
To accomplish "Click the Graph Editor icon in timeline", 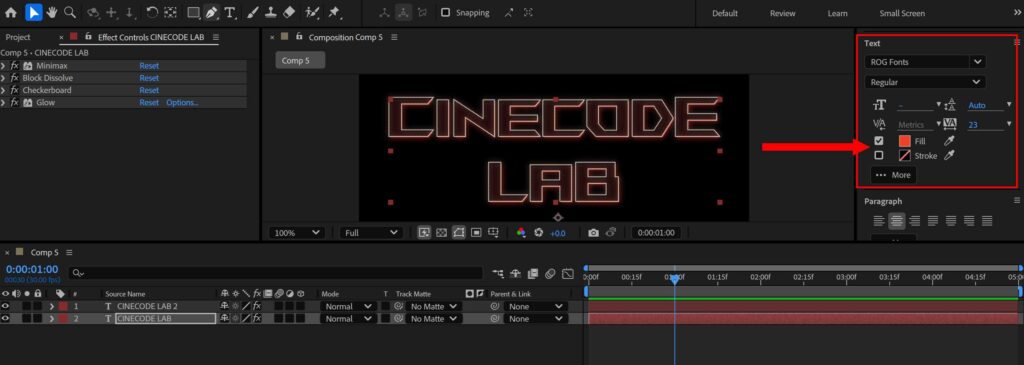I will coord(568,274).
